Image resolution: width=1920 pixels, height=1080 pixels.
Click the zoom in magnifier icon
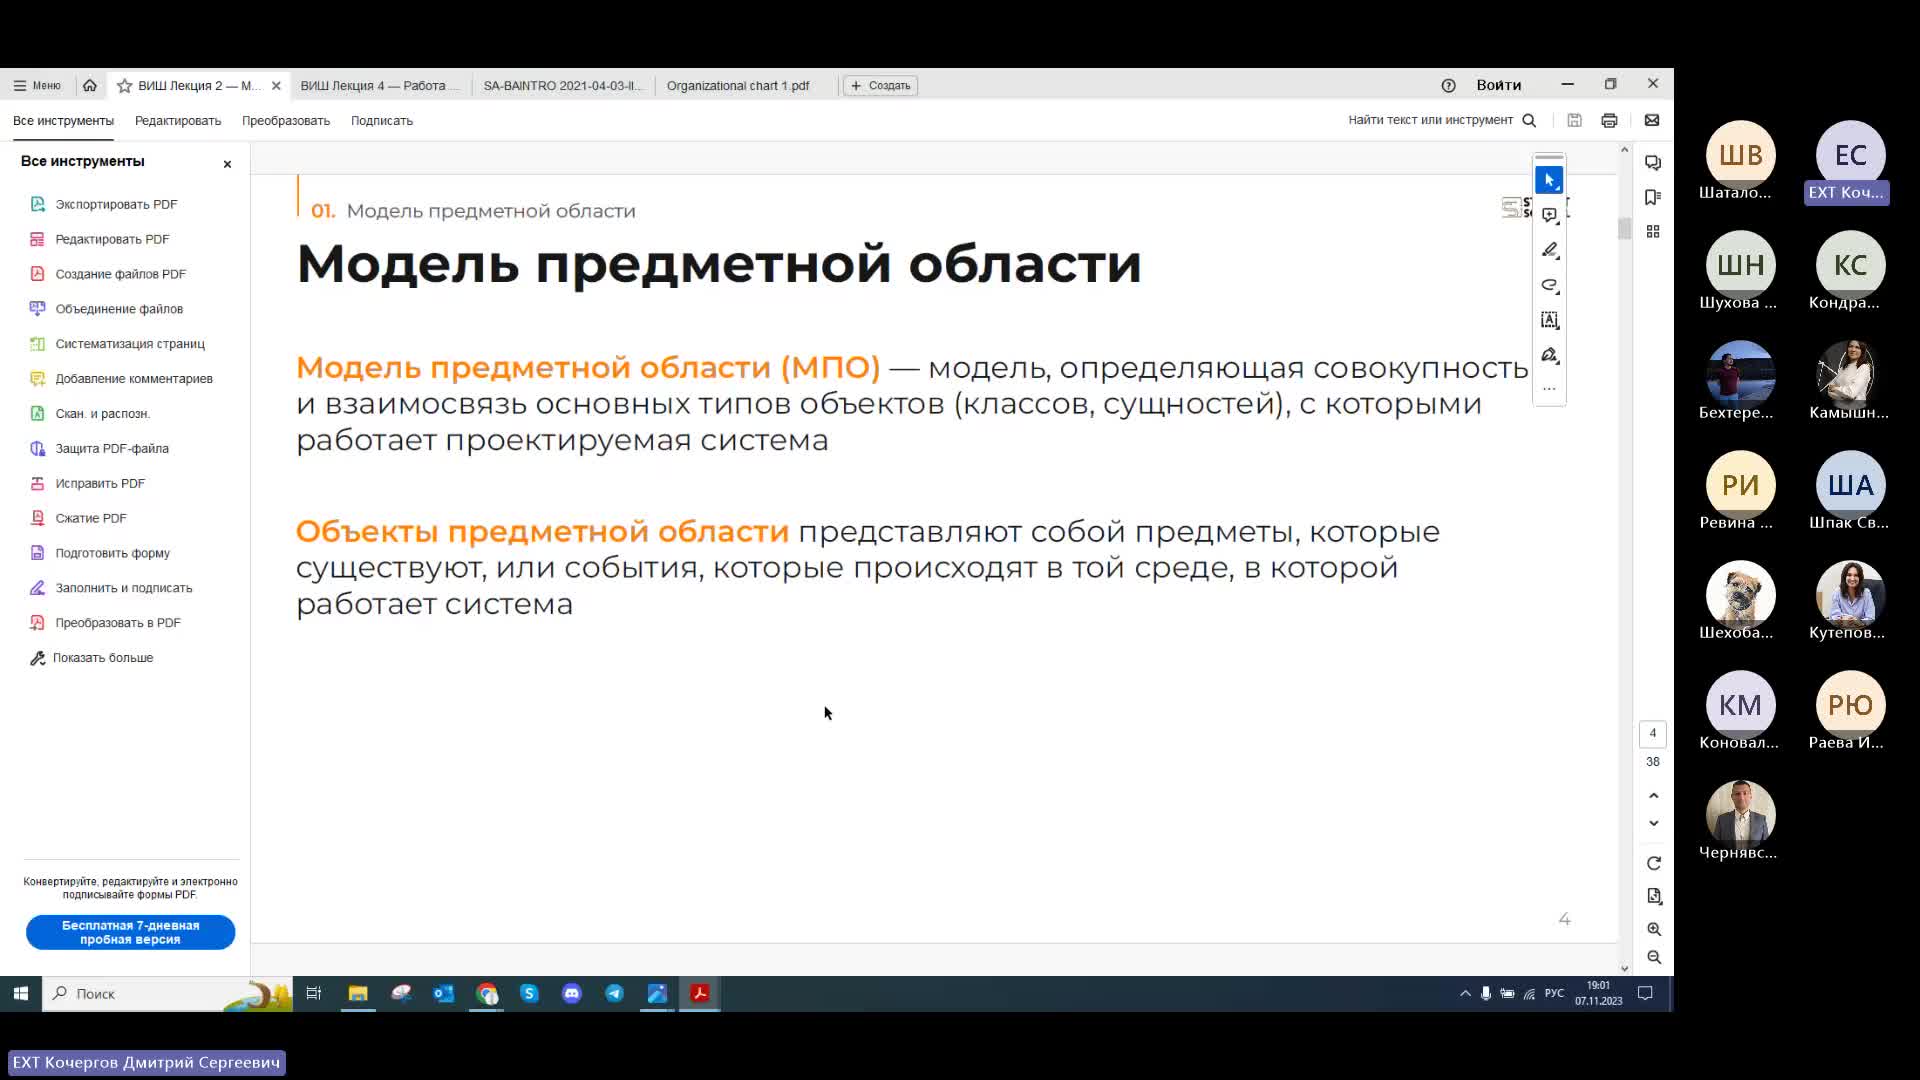(x=1654, y=929)
